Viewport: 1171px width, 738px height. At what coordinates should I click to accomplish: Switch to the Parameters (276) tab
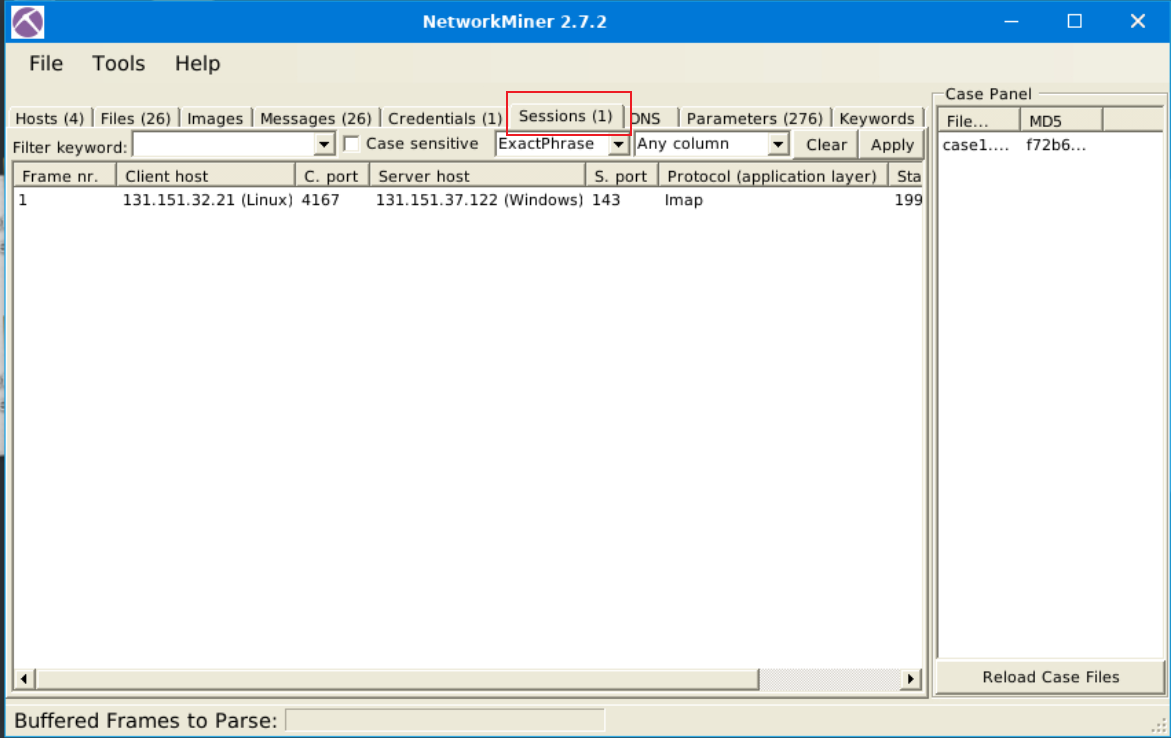pyautogui.click(x=754, y=118)
